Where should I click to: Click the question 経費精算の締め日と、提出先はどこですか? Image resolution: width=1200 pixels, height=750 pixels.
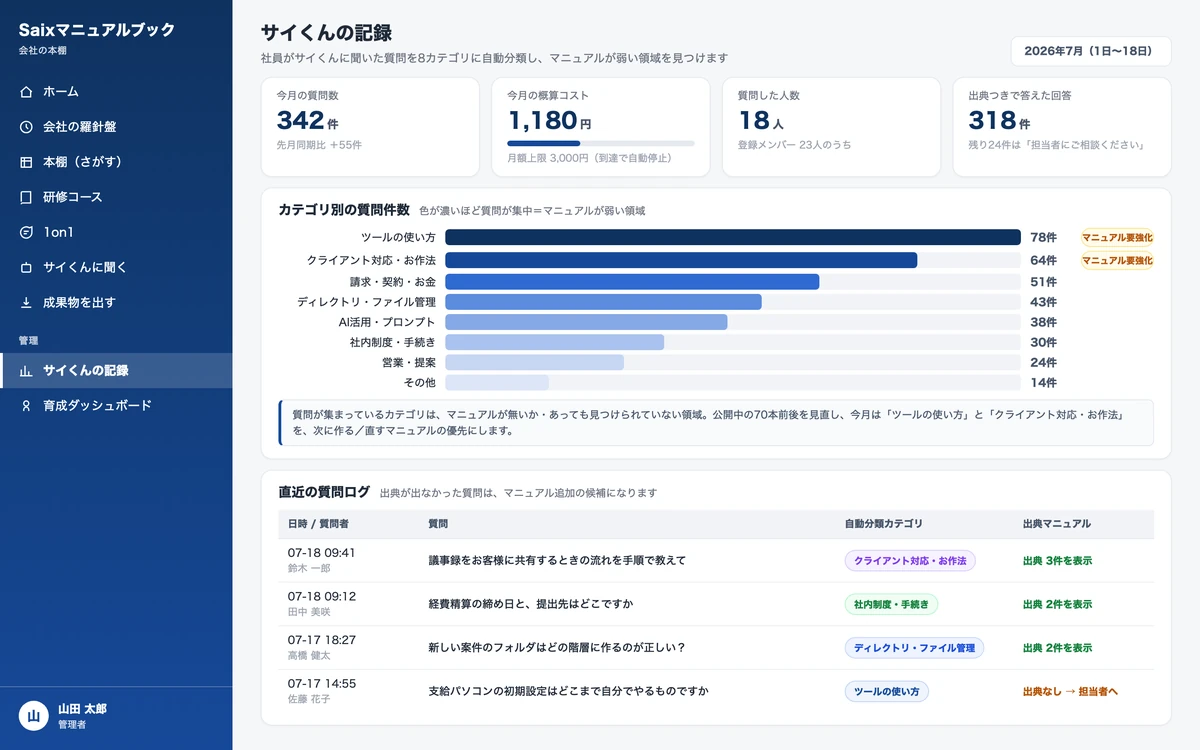point(531,605)
